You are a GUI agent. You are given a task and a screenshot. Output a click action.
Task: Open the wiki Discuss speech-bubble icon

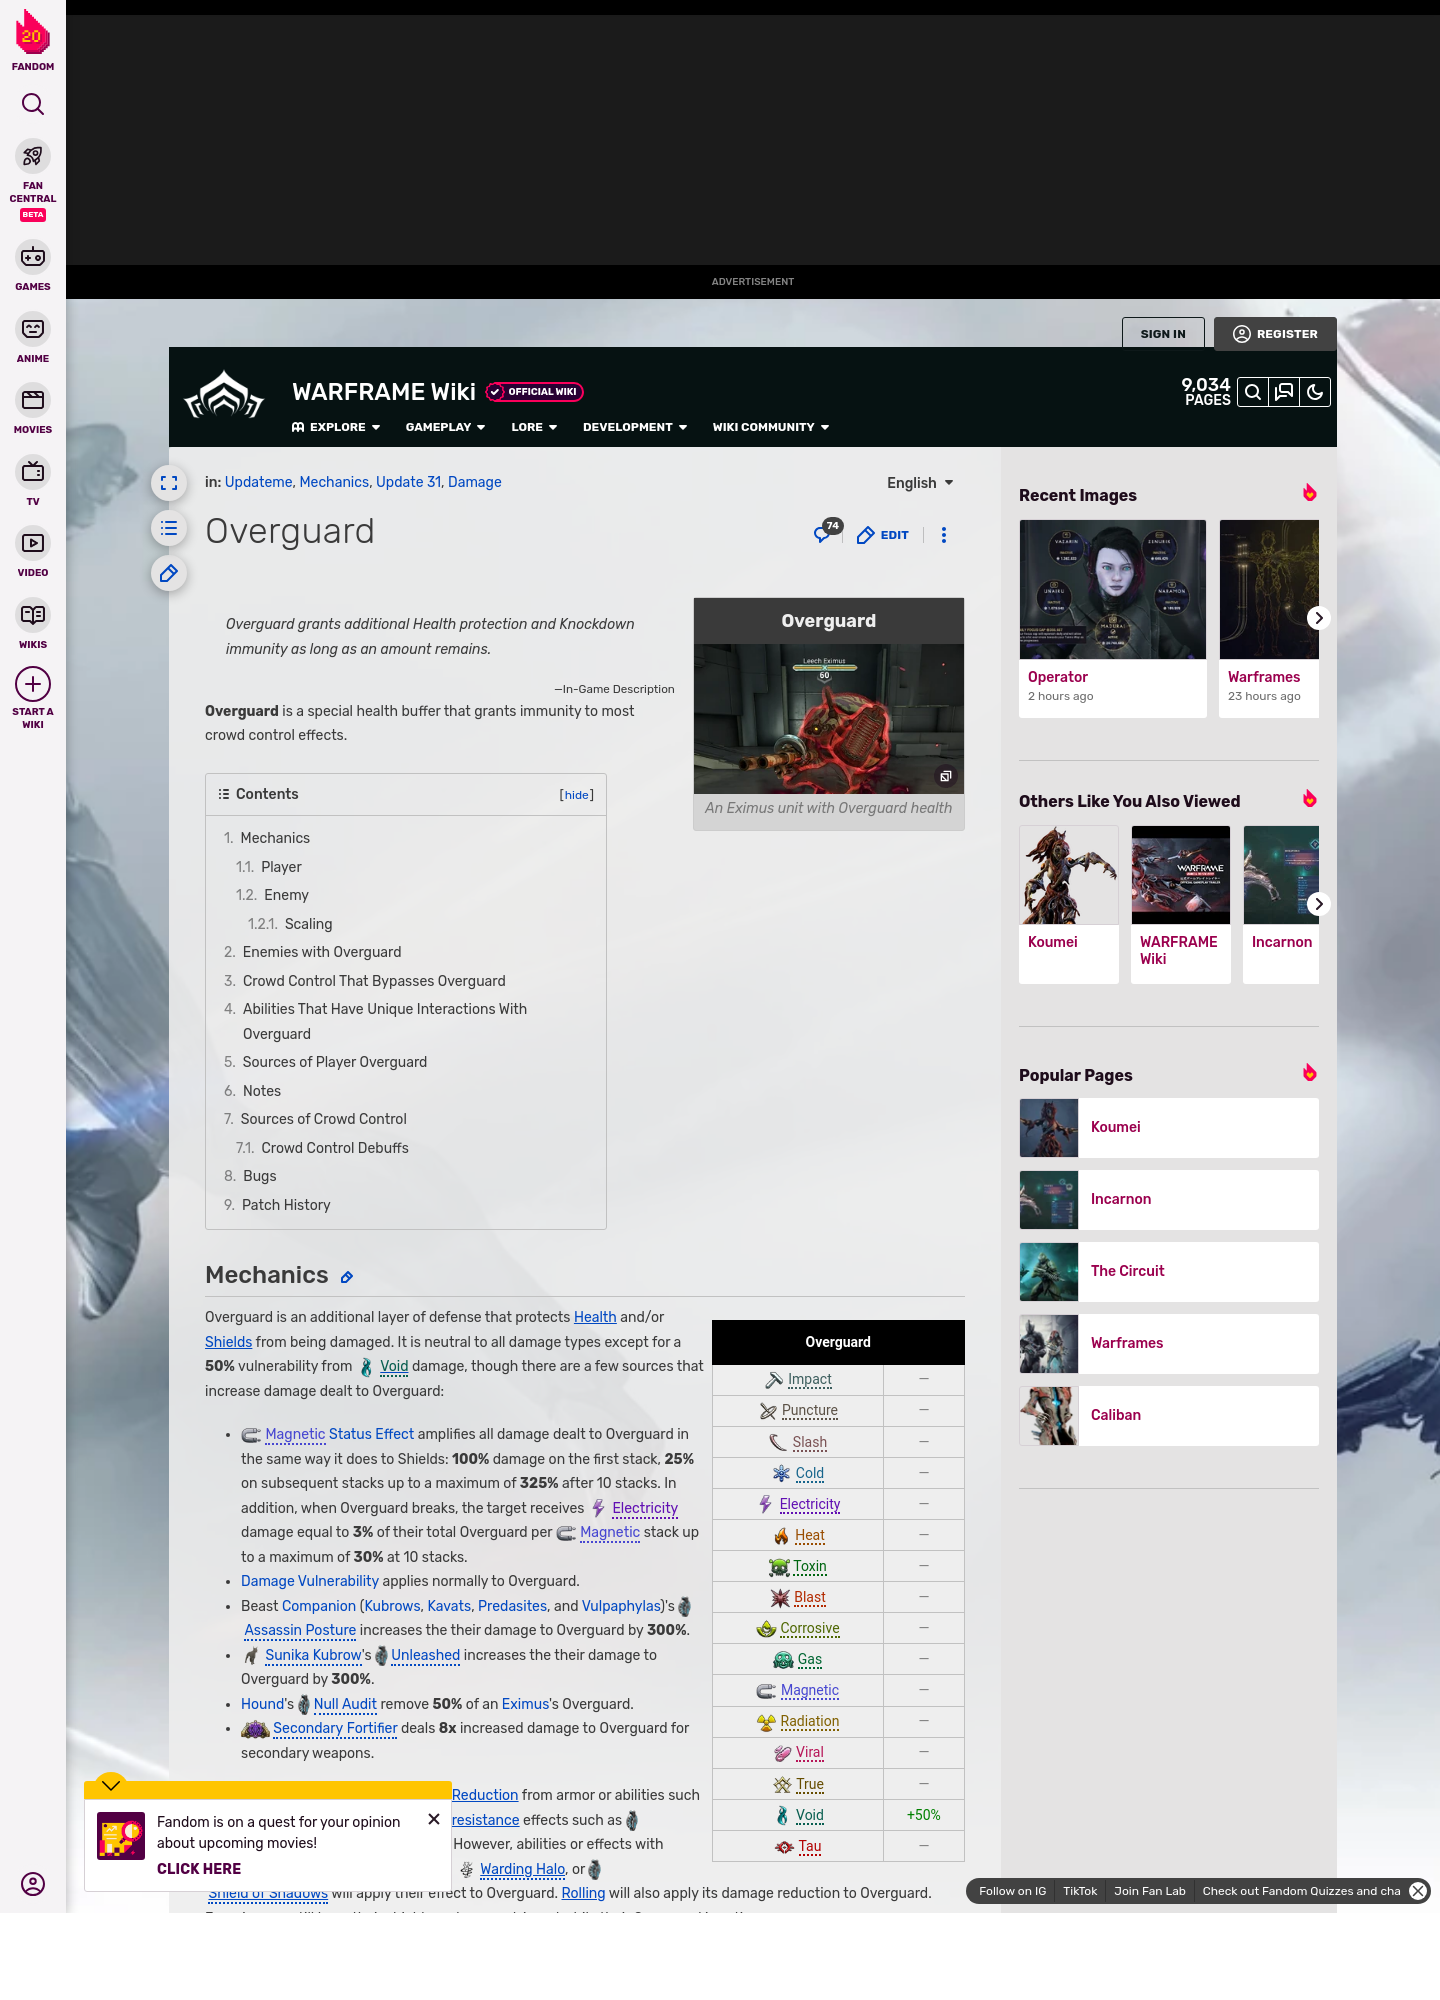pos(1284,392)
